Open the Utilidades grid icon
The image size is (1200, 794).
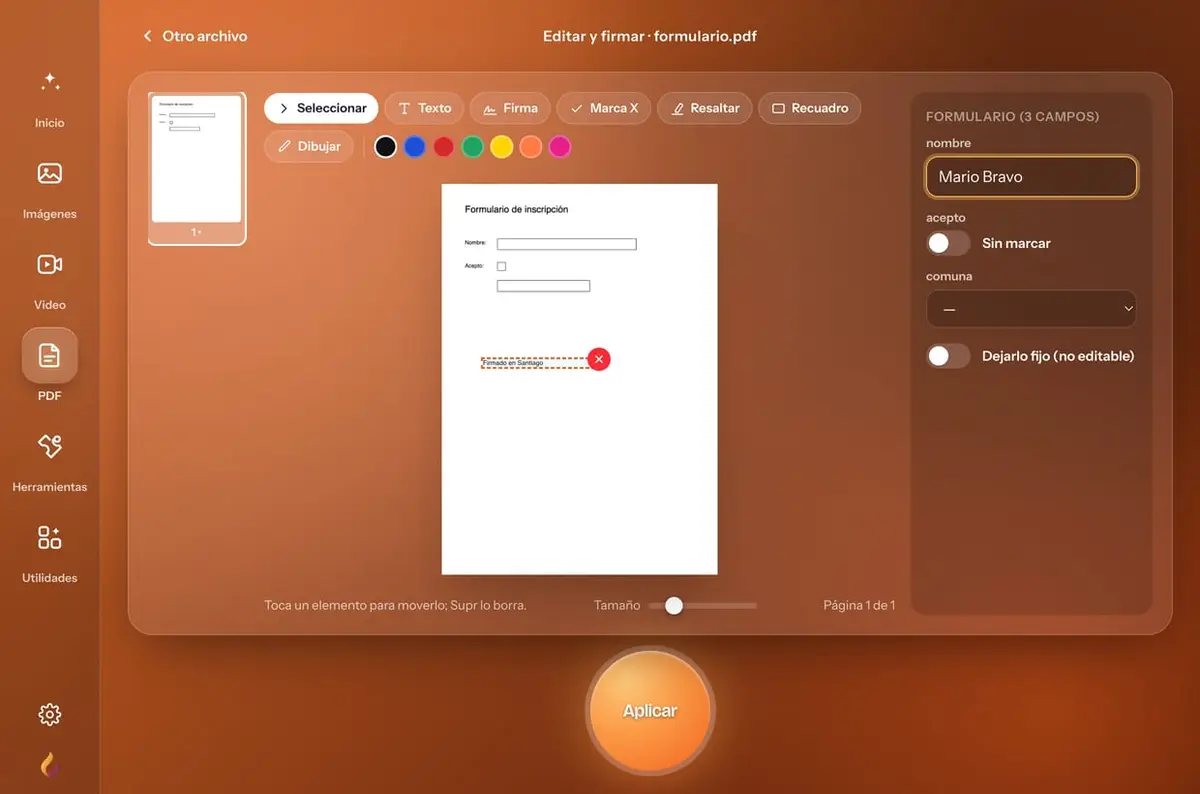point(50,537)
